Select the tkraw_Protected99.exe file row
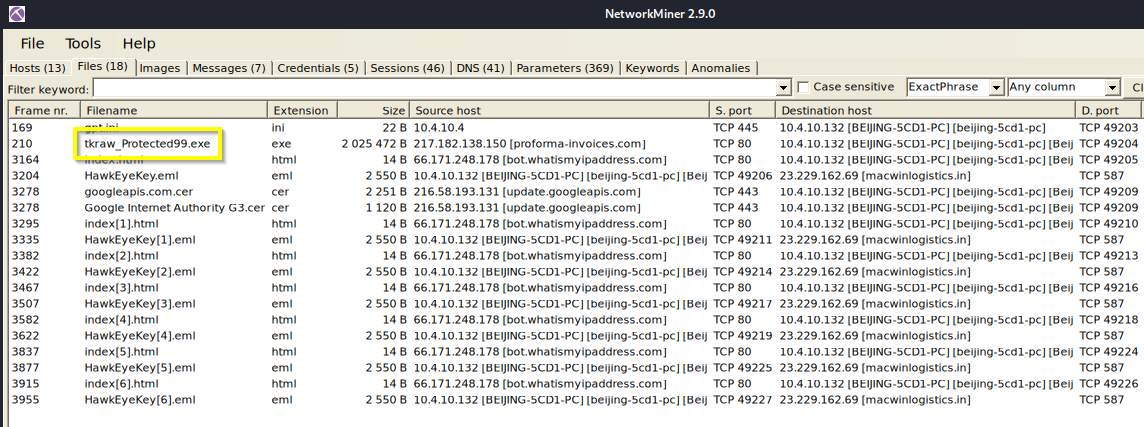 147,144
